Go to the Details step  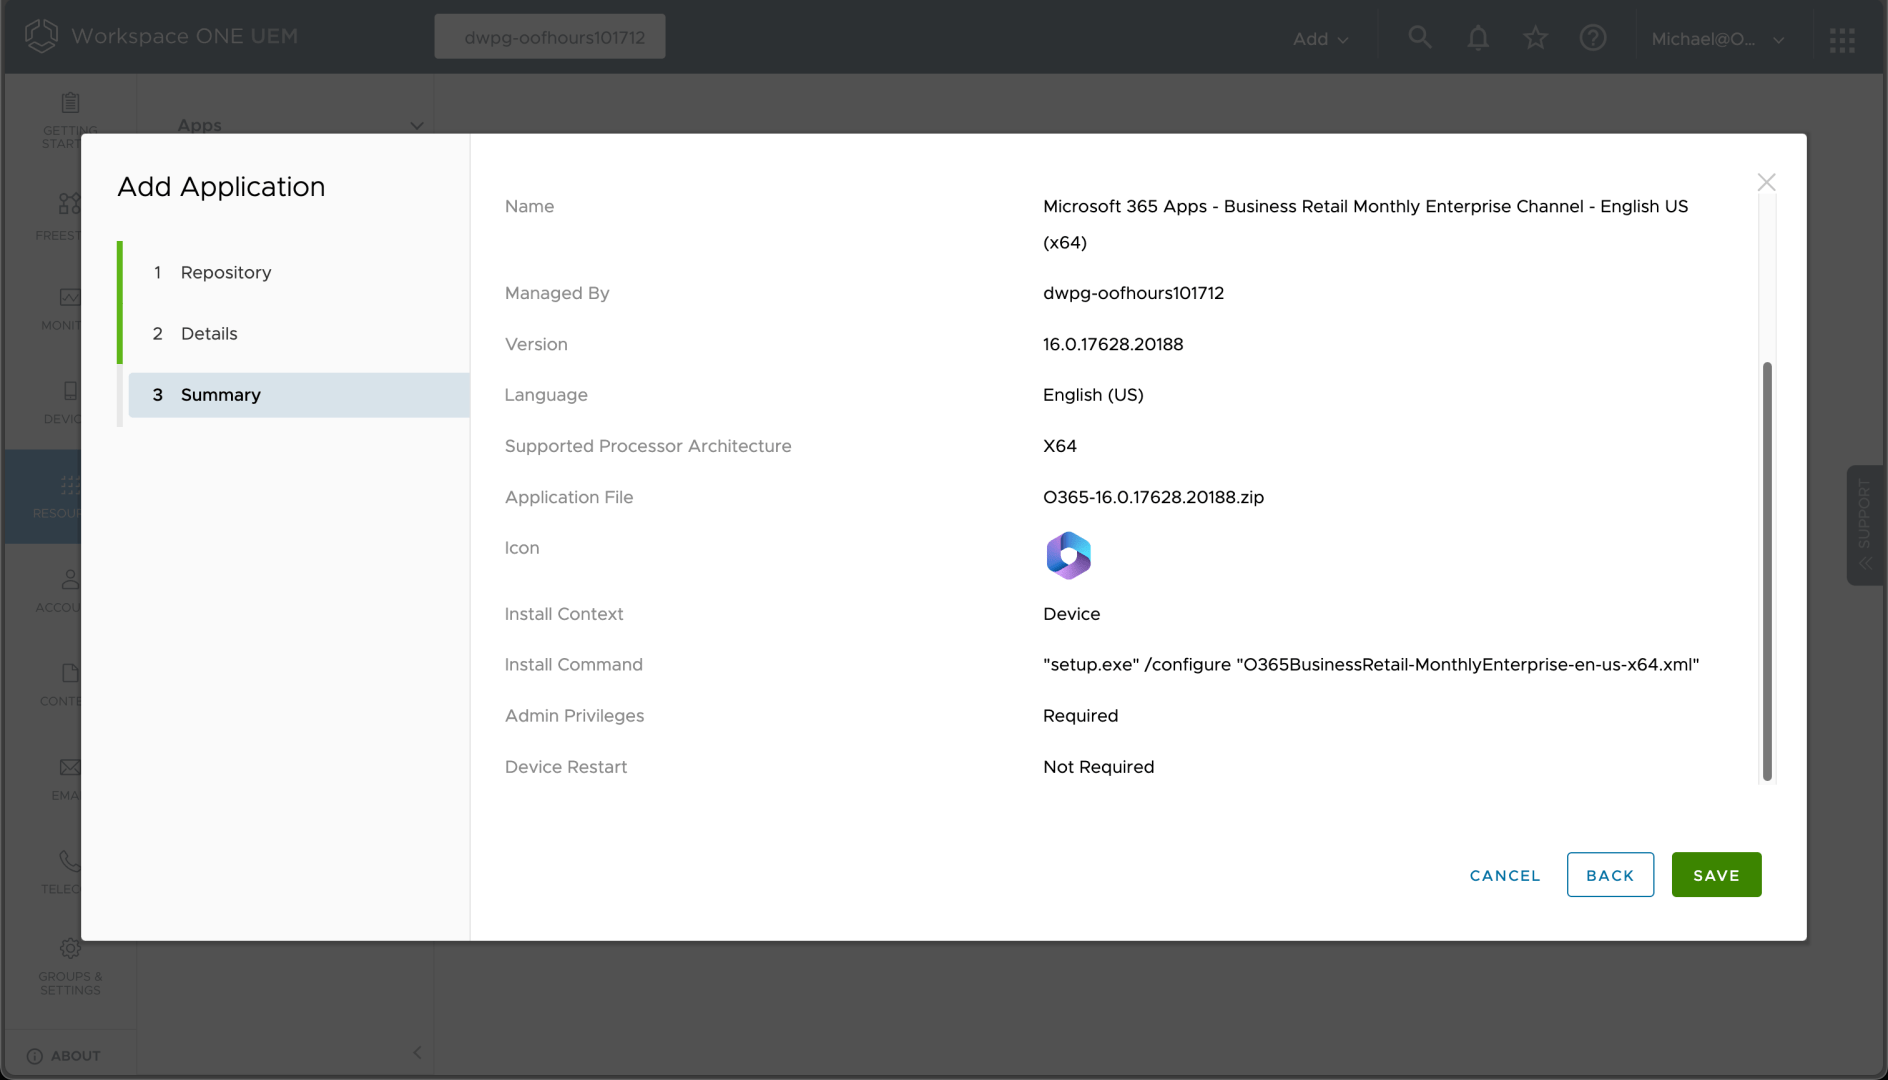[209, 333]
